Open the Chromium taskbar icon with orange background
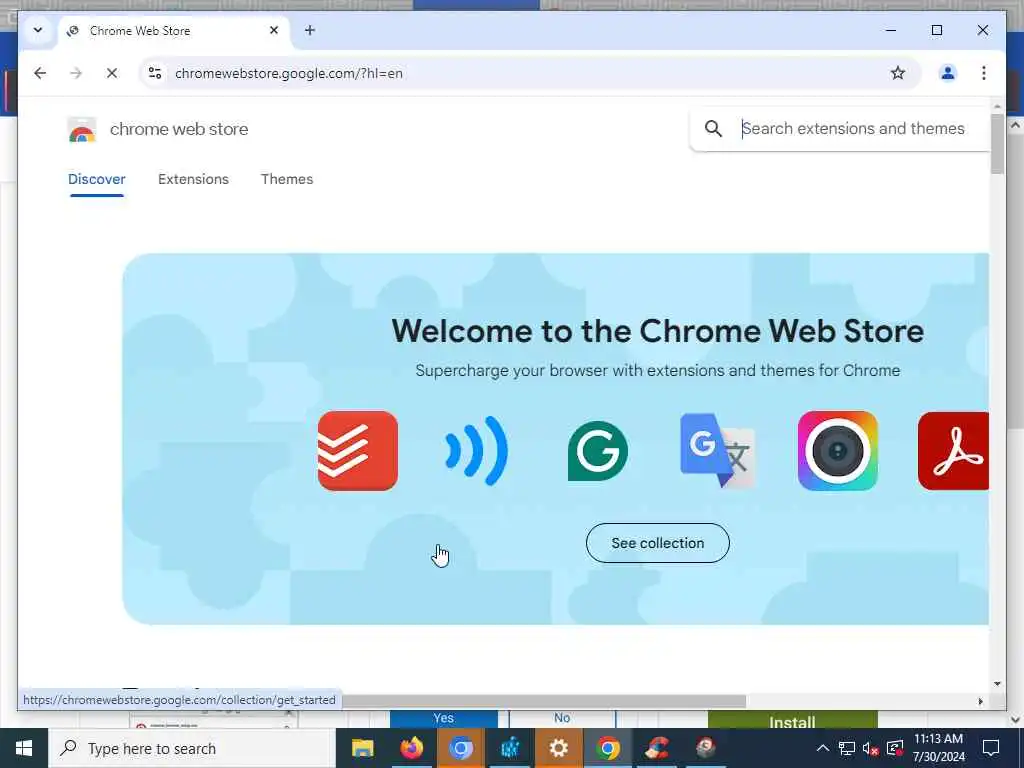 click(x=460, y=748)
